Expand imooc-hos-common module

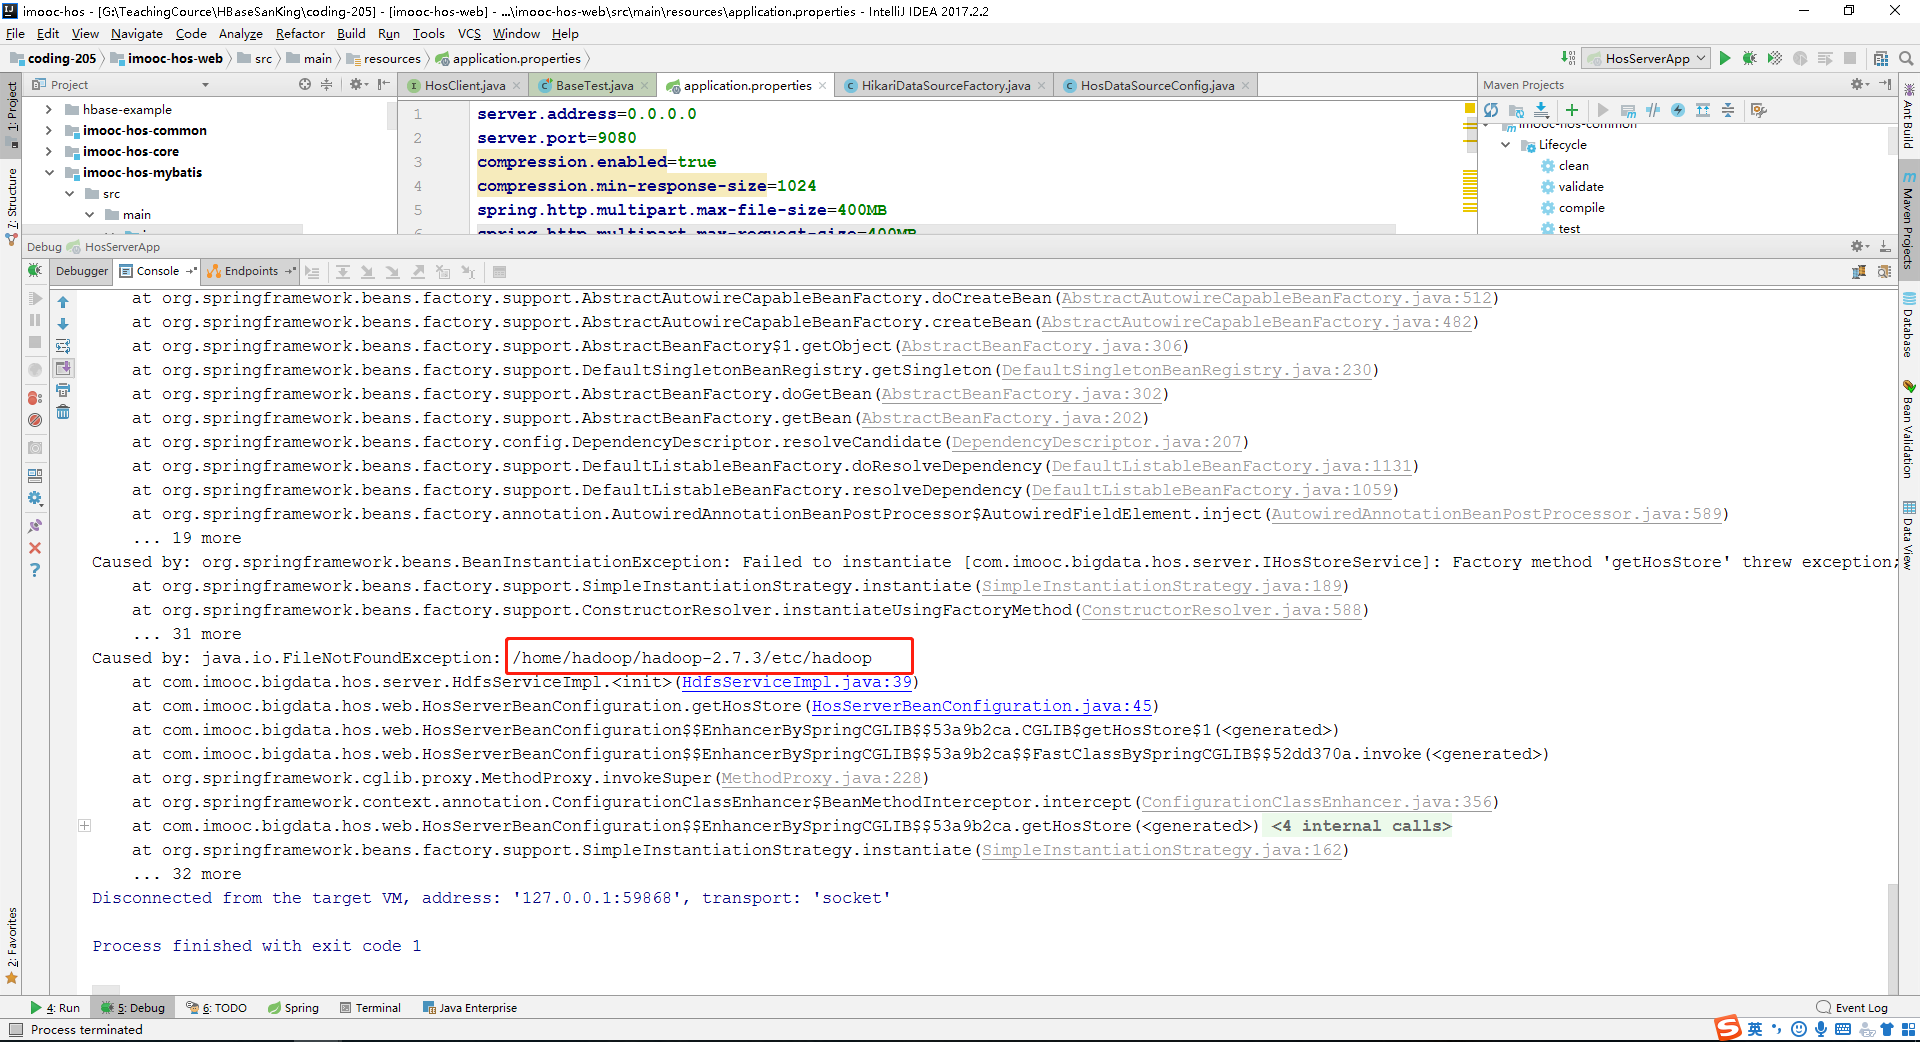(49, 131)
